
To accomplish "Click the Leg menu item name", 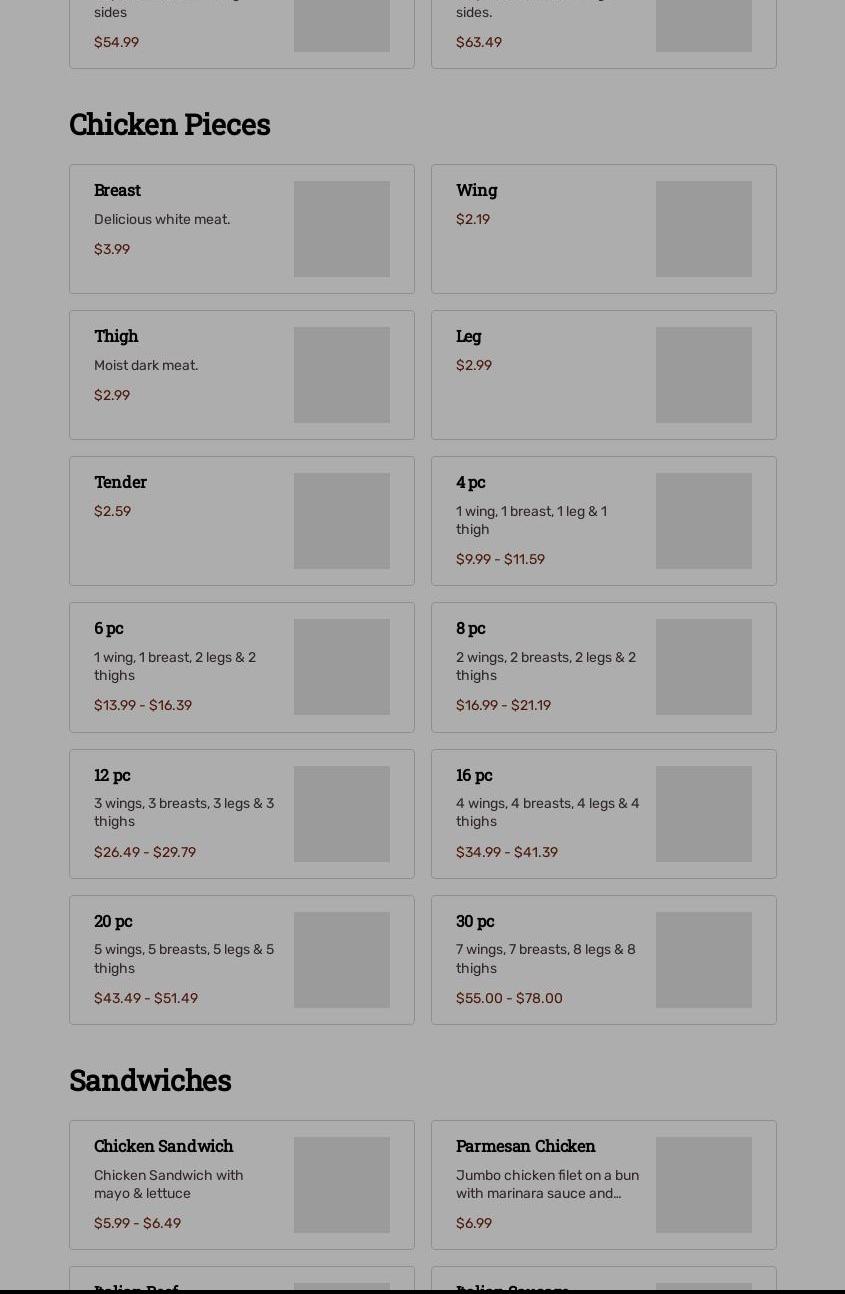I will (468, 336).
